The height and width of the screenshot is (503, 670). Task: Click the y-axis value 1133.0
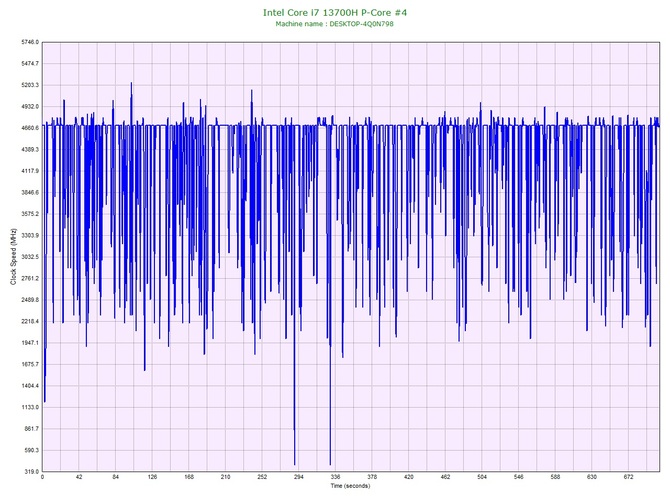[29, 407]
